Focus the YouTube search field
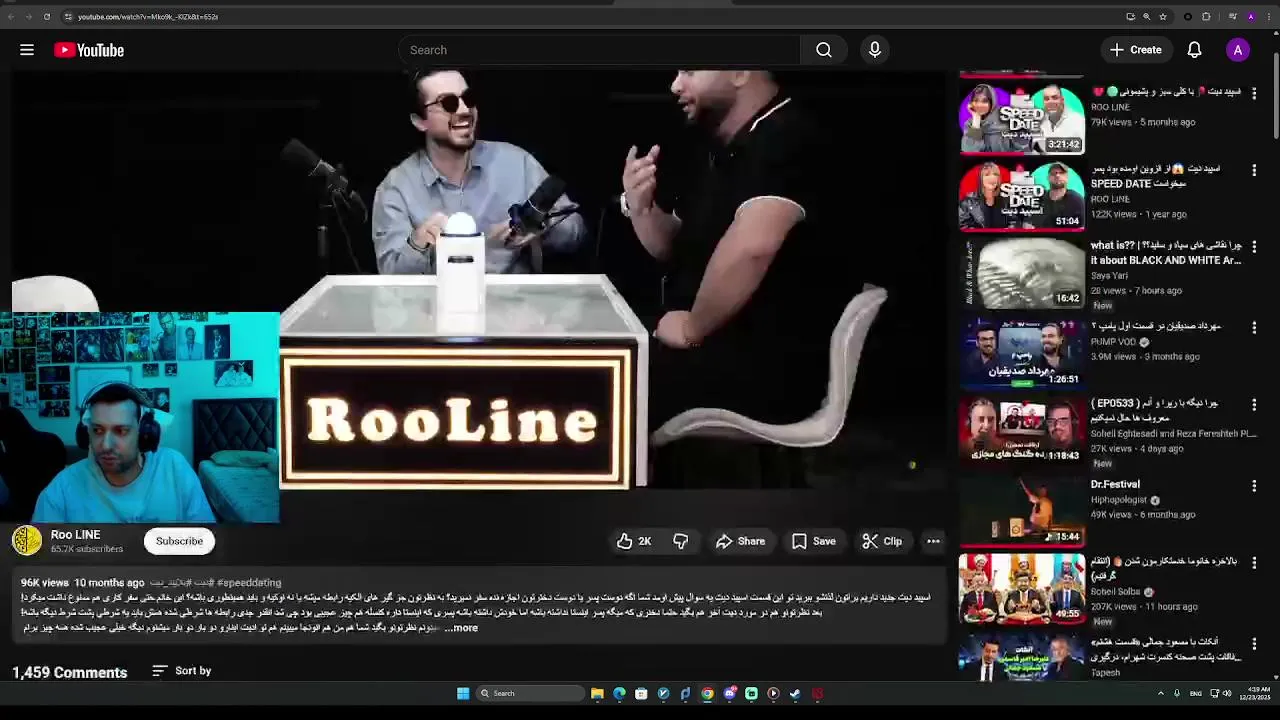 tap(599, 50)
